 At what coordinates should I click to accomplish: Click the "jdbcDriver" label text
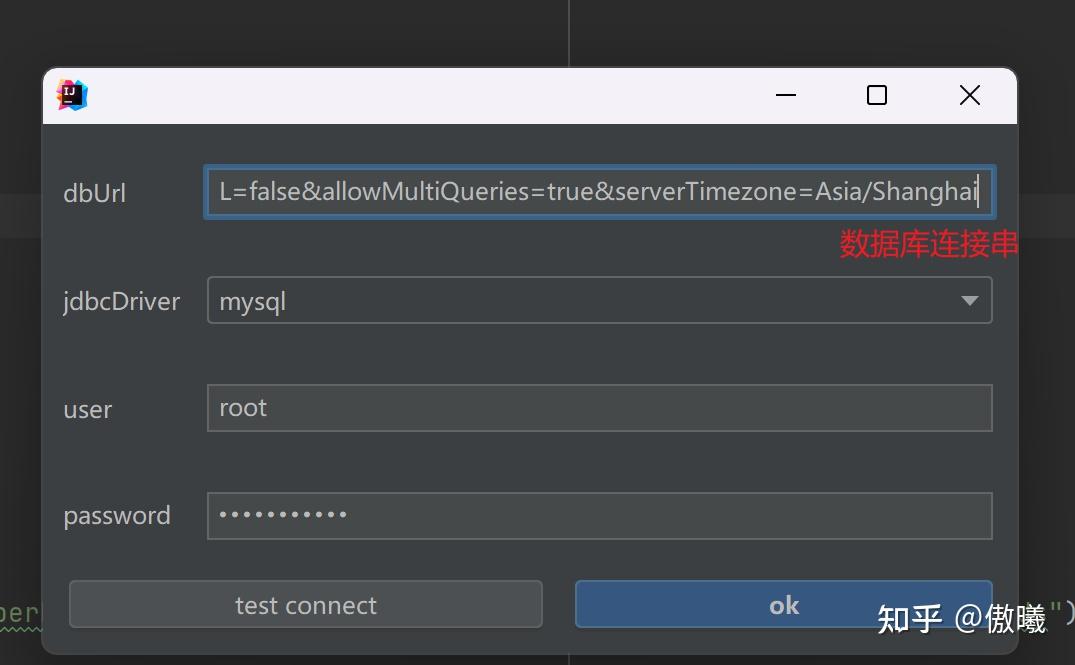[121, 300]
